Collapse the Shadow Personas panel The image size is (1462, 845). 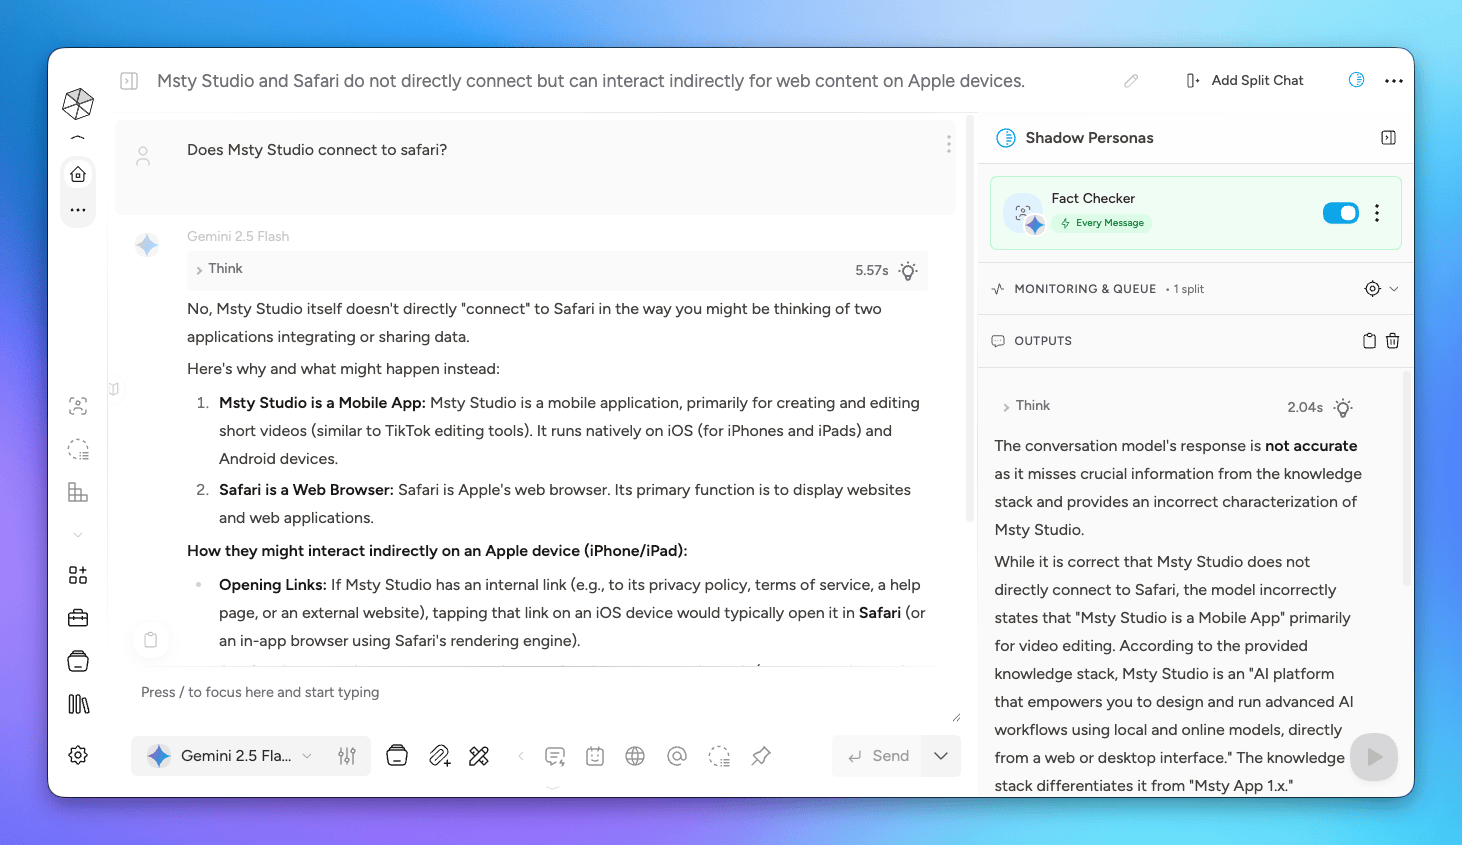coord(1388,138)
